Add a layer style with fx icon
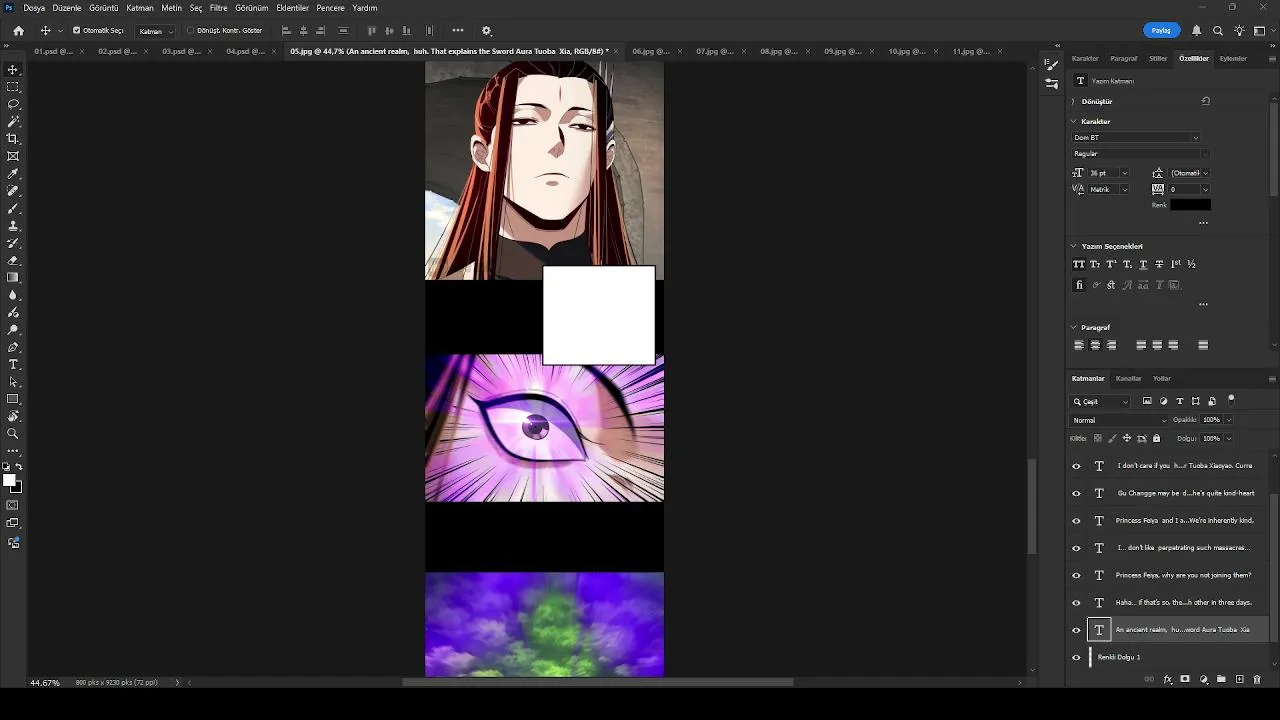1280x720 pixels. [x=1167, y=680]
